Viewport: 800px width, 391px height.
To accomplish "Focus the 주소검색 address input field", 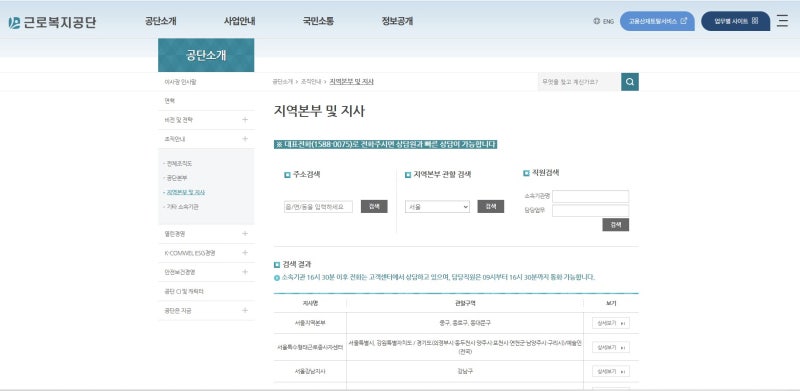I will [318, 207].
